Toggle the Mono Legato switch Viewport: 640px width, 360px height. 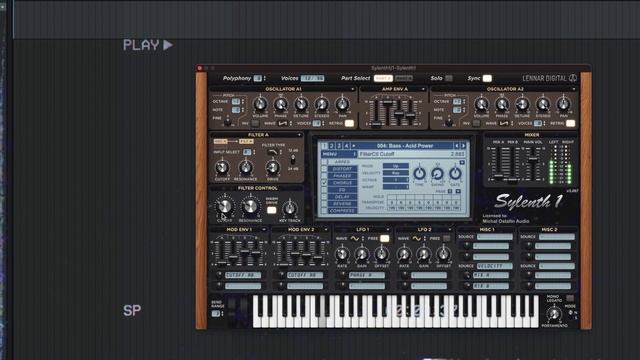pyautogui.click(x=570, y=298)
